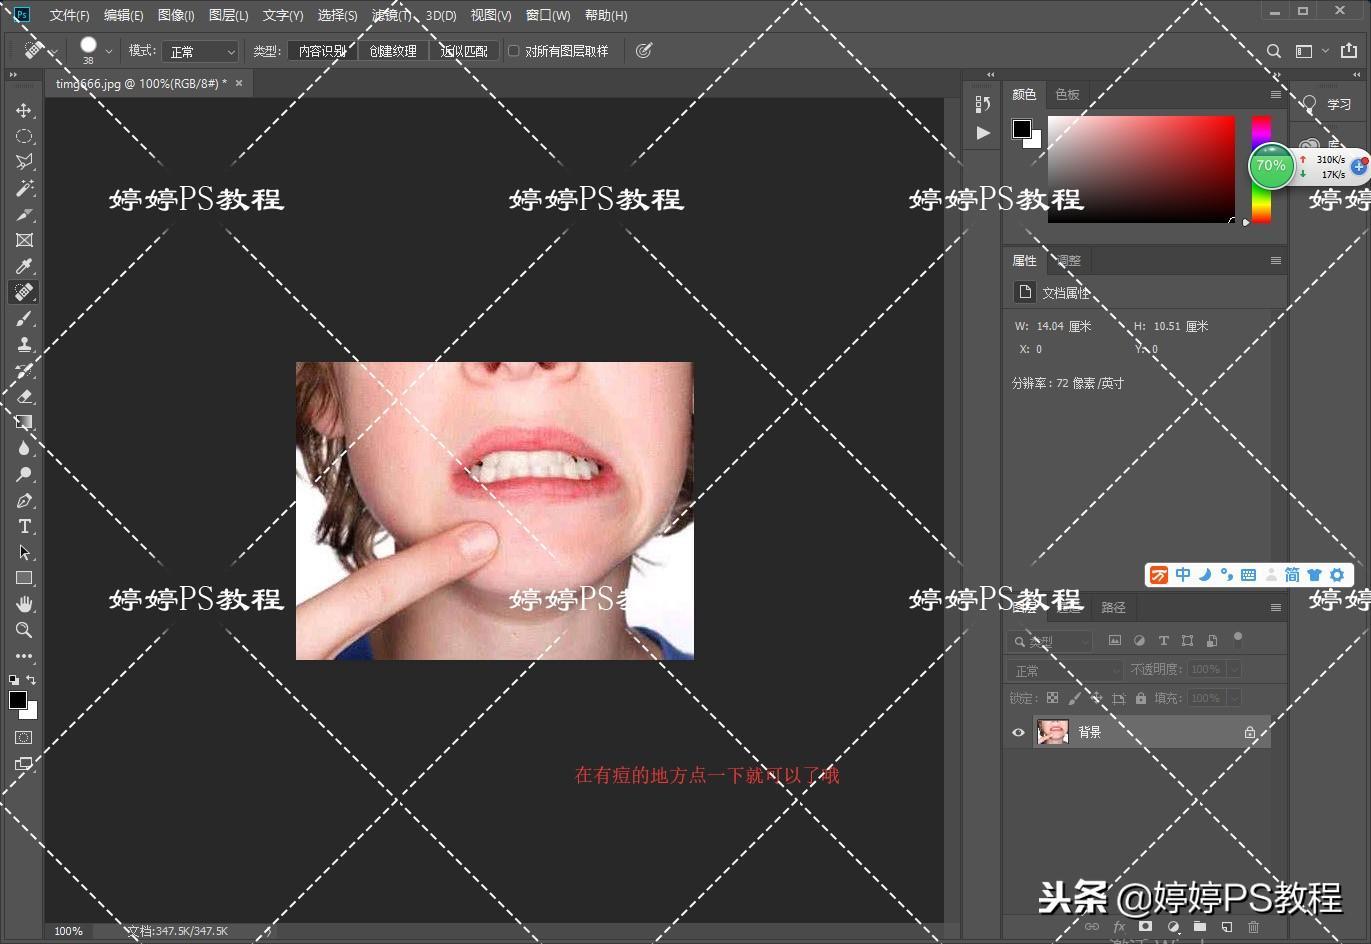The image size is (1371, 944).
Task: Enable Sample All Layers checkbox
Action: [x=514, y=51]
